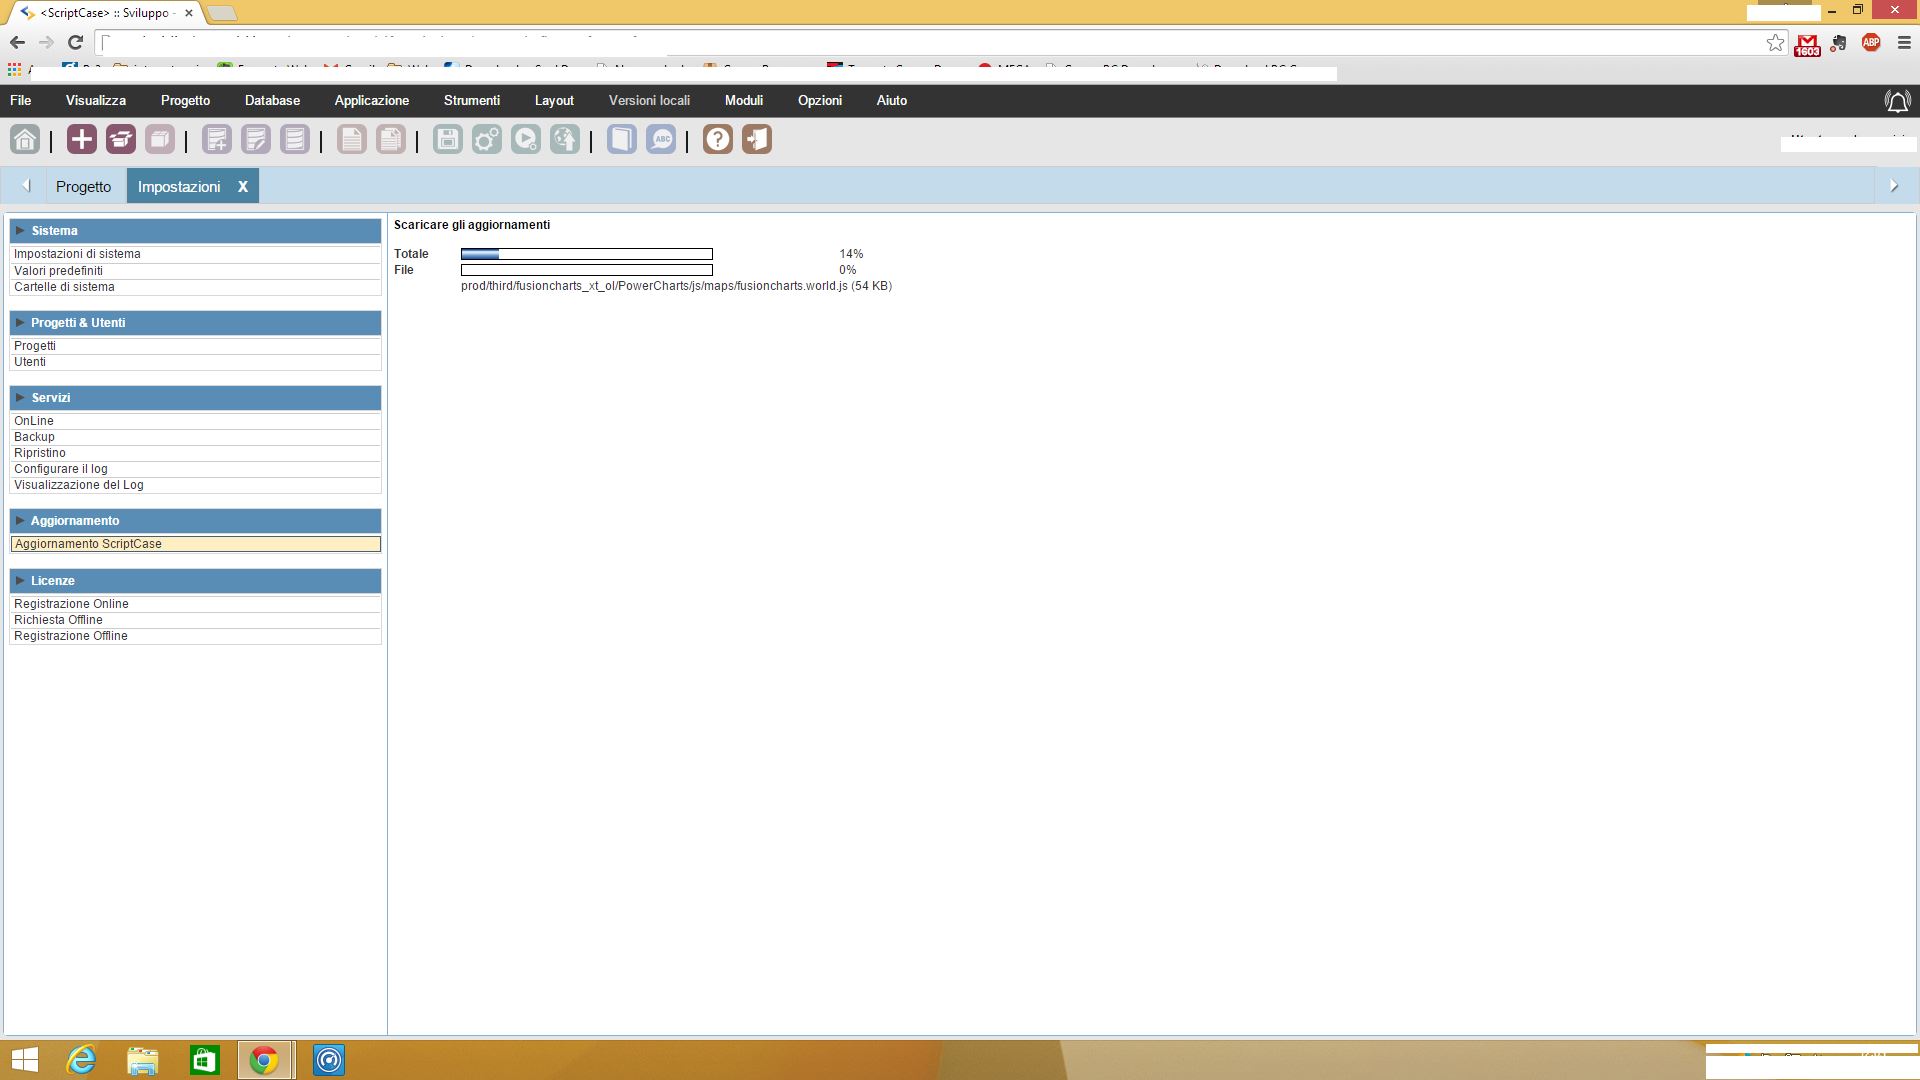Image resolution: width=1920 pixels, height=1080 pixels.
Task: Click the Totale download progress bar
Action: pyautogui.click(x=586, y=253)
